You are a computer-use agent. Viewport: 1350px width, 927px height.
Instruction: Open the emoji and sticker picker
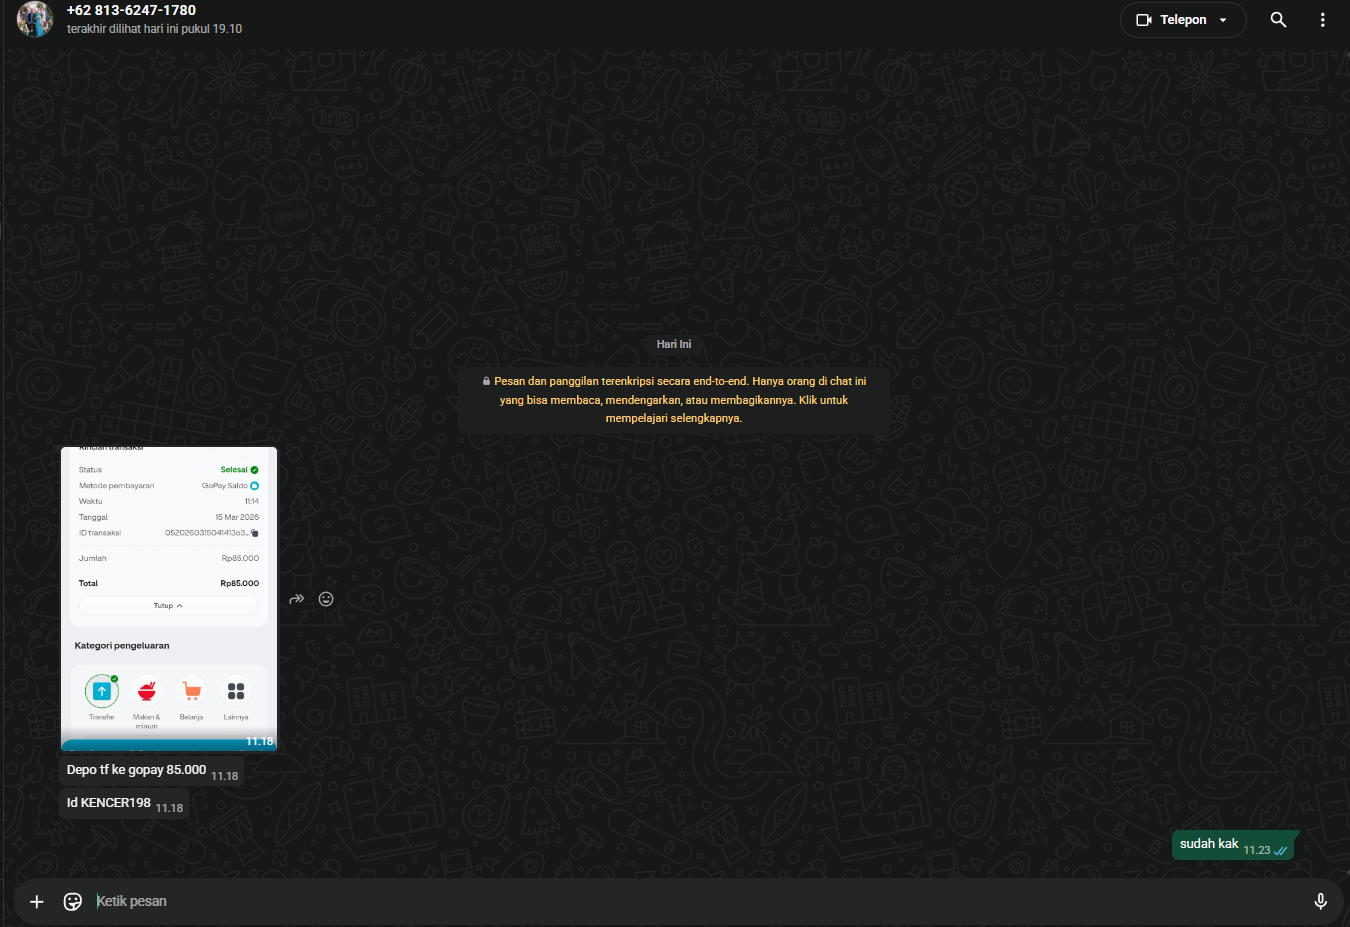click(x=73, y=902)
